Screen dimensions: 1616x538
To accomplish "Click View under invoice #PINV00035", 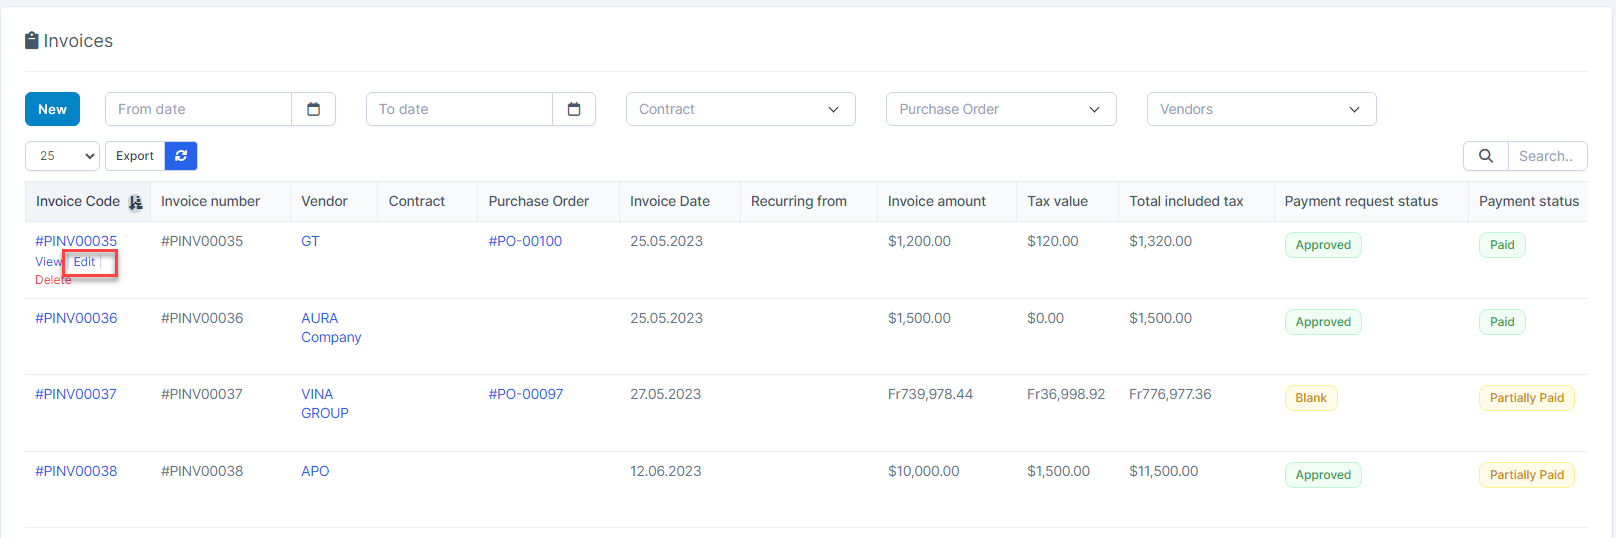I will pyautogui.click(x=48, y=262).
